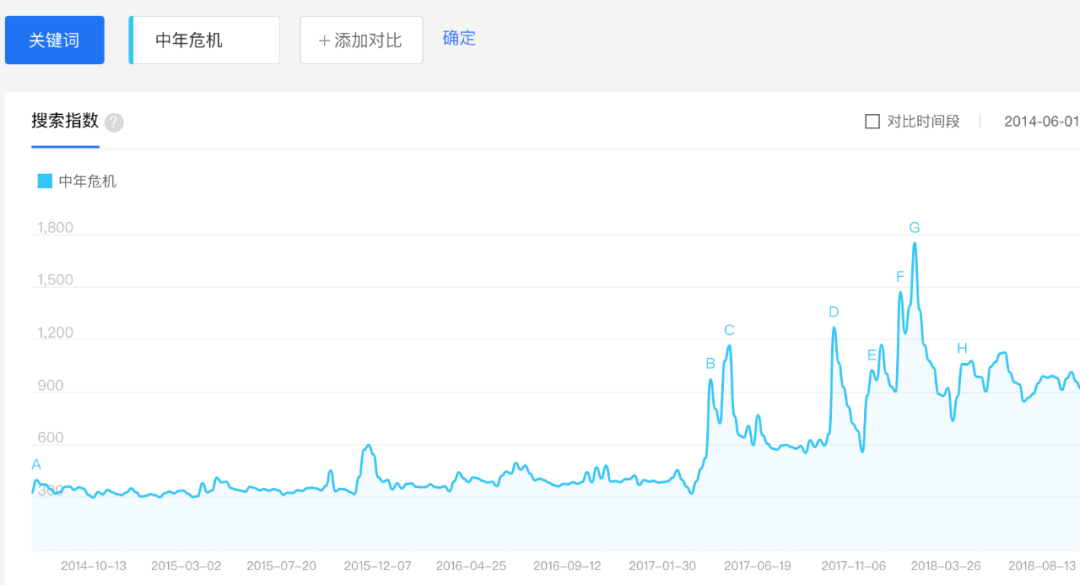The height and width of the screenshot is (585, 1080).
Task: Select marker F on the chart
Action: pos(900,277)
